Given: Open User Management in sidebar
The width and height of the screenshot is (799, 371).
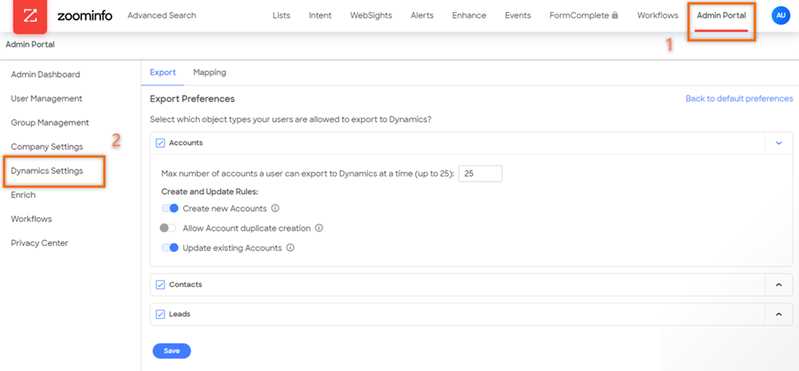Looking at the screenshot, I should pyautogui.click(x=46, y=99).
